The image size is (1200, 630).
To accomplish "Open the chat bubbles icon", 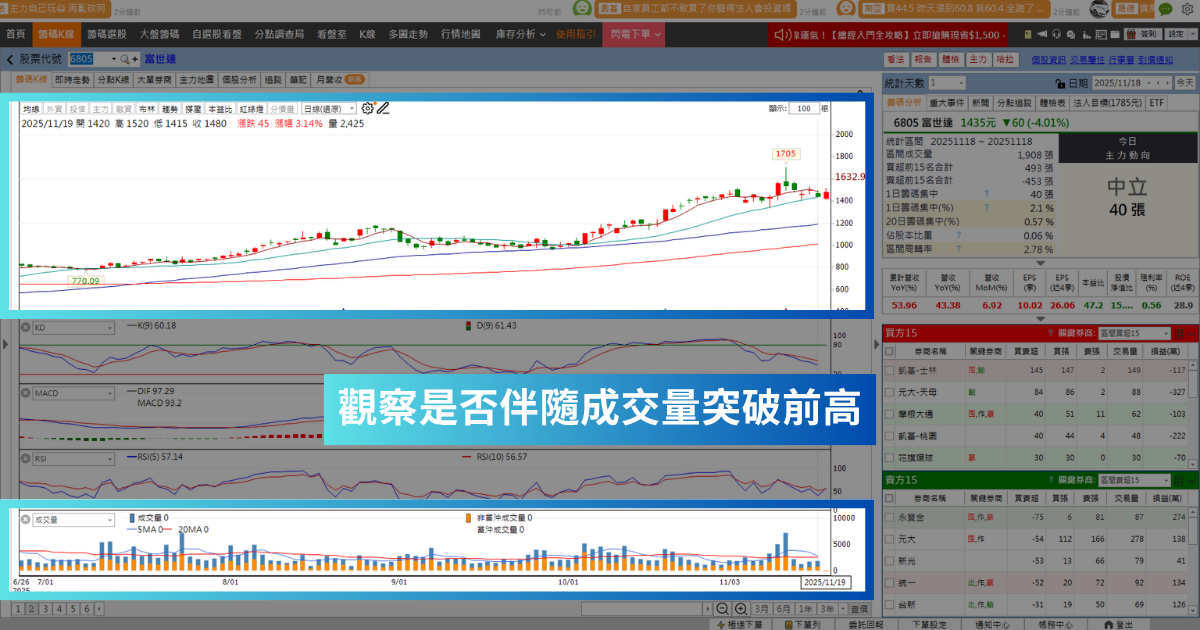I will coord(1069,33).
